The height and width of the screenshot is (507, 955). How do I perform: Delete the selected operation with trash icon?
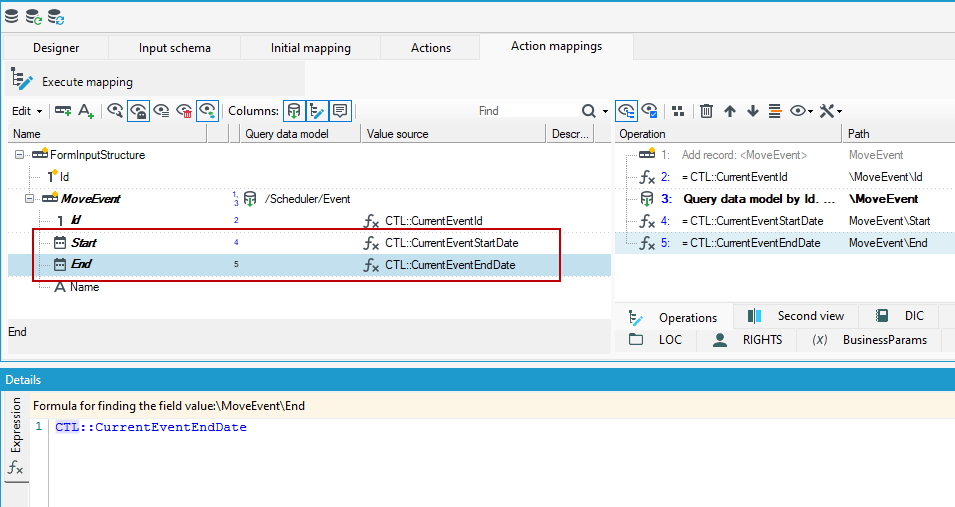pos(707,111)
